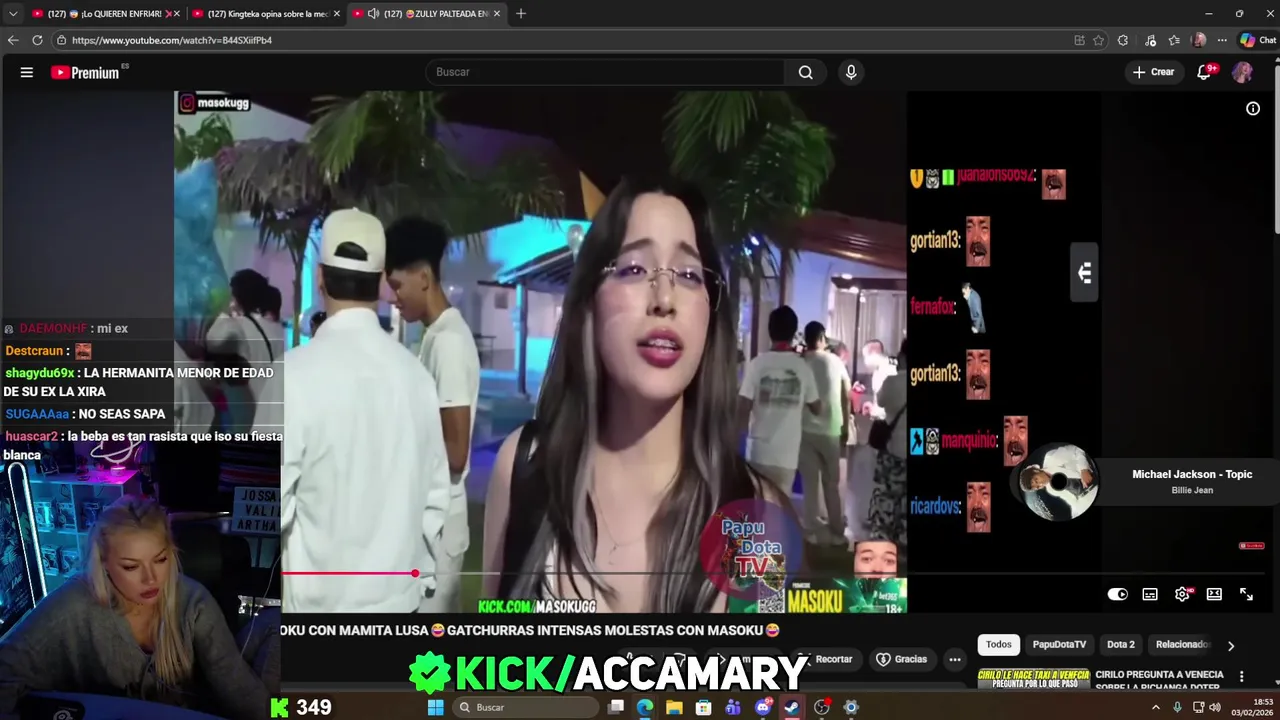1280x720 pixels.
Task: Open the player settings gear
Action: (x=1182, y=594)
